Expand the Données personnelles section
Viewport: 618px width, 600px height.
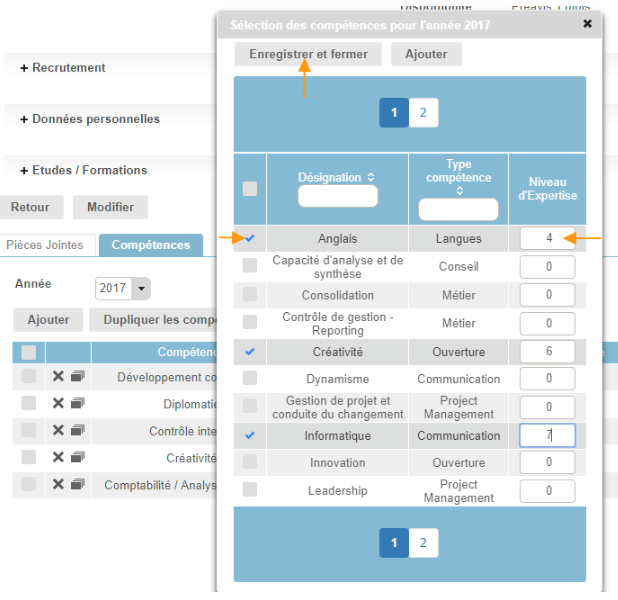(89, 119)
